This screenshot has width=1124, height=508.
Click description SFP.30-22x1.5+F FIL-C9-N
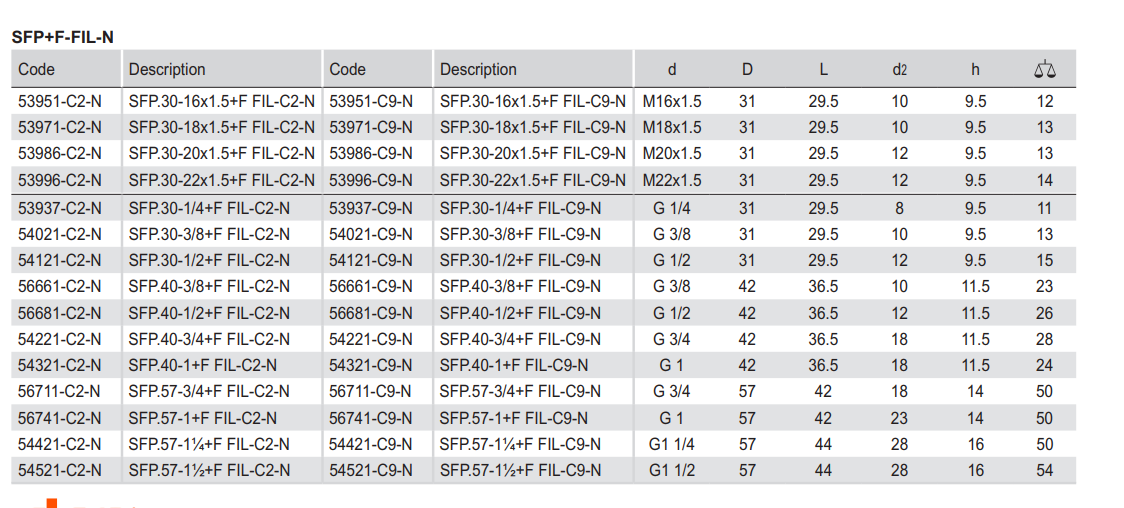coord(532,180)
